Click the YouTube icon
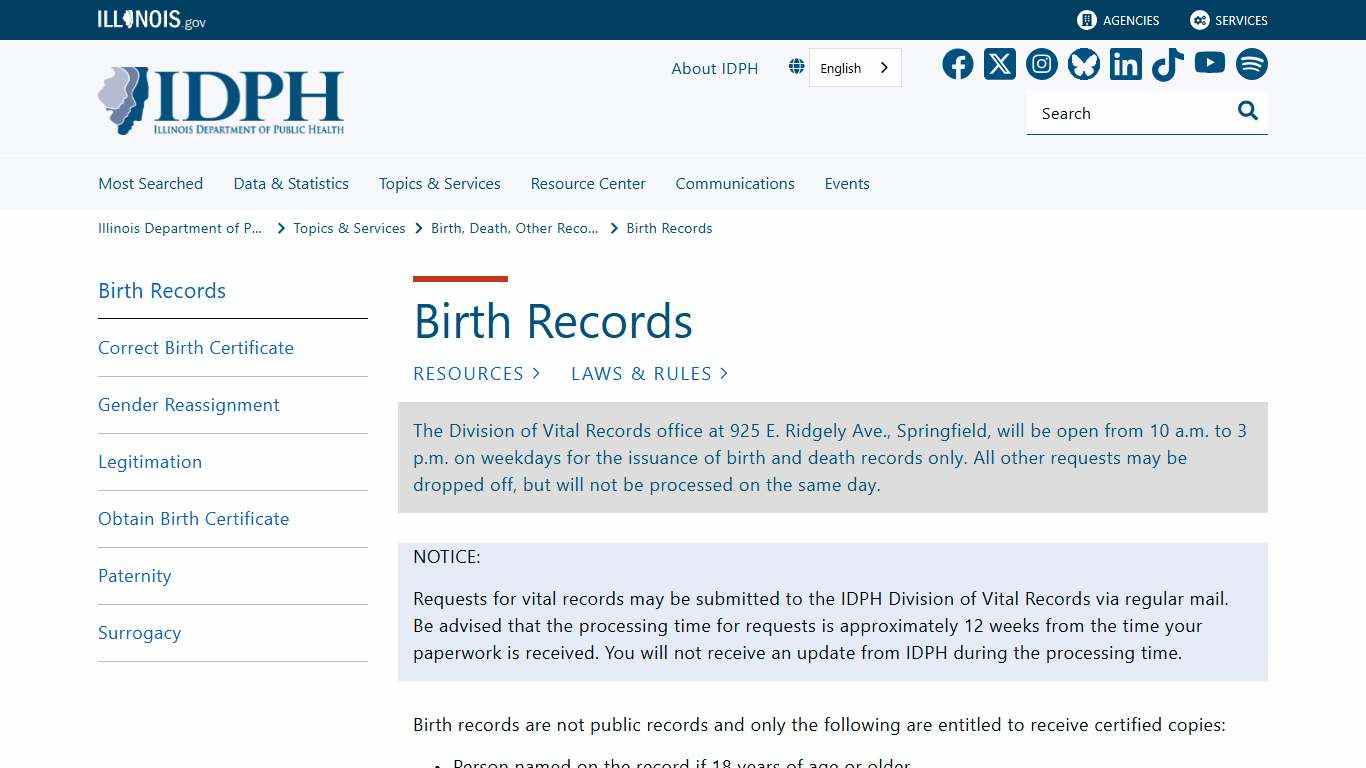This screenshot has width=1366, height=768. (1209, 64)
